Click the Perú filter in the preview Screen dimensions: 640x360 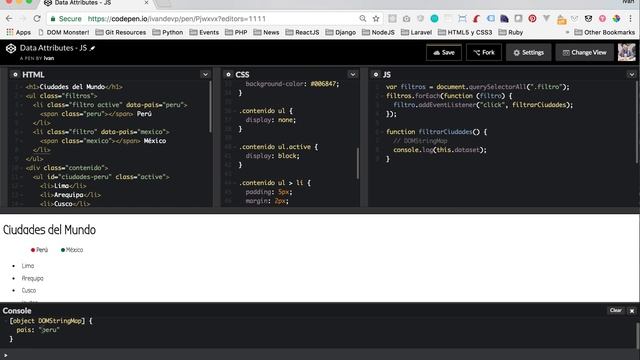click(x=39, y=250)
